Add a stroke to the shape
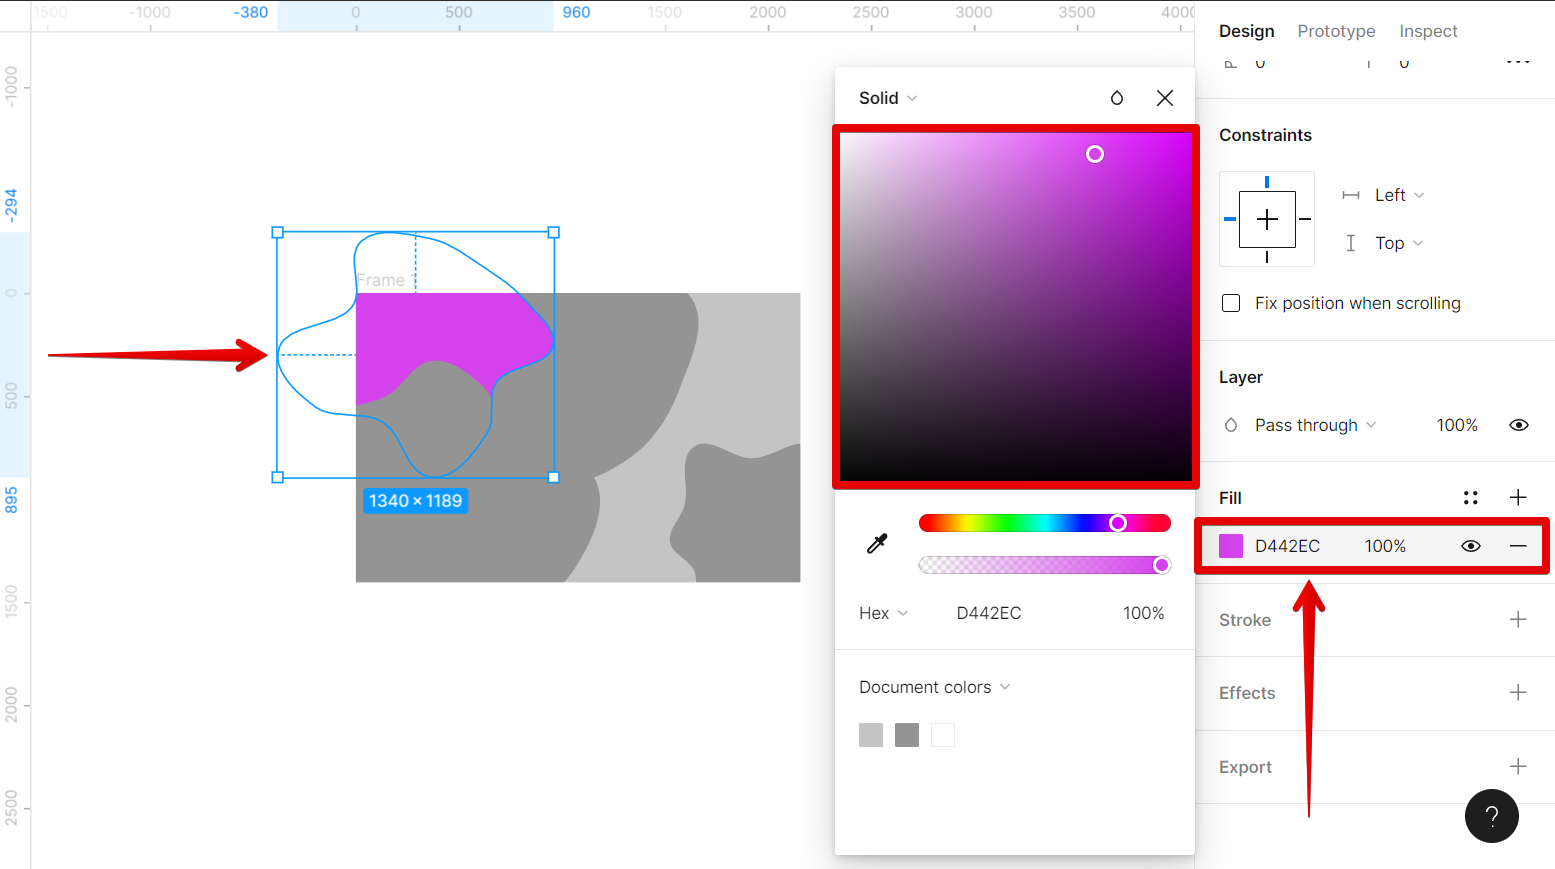This screenshot has width=1555, height=869. coord(1518,620)
